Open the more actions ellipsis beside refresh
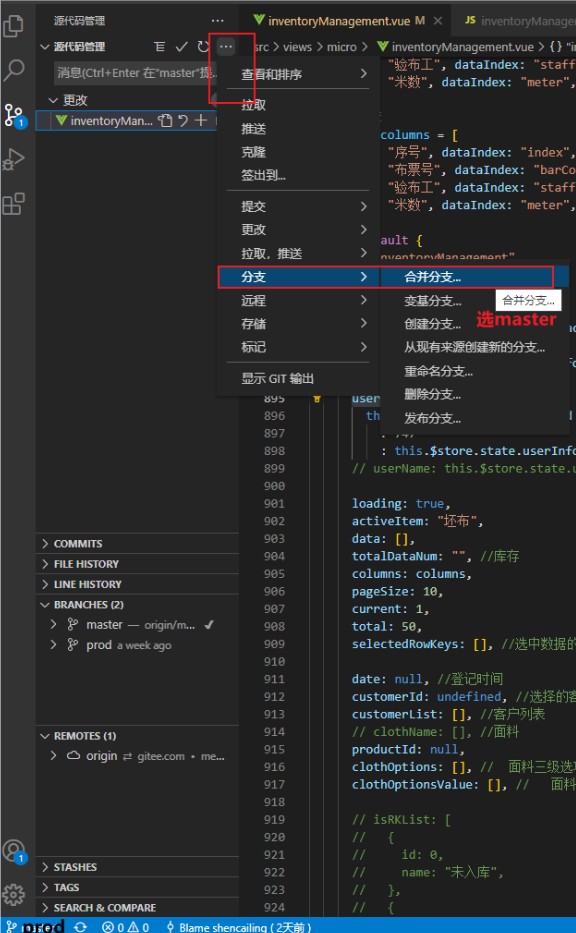576x933 pixels. coord(226,46)
